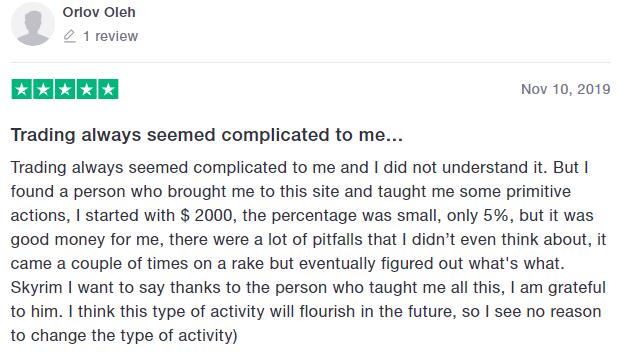The height and width of the screenshot is (363, 625).
Task: Click the word 'flourish' in the review
Action: tap(327, 311)
